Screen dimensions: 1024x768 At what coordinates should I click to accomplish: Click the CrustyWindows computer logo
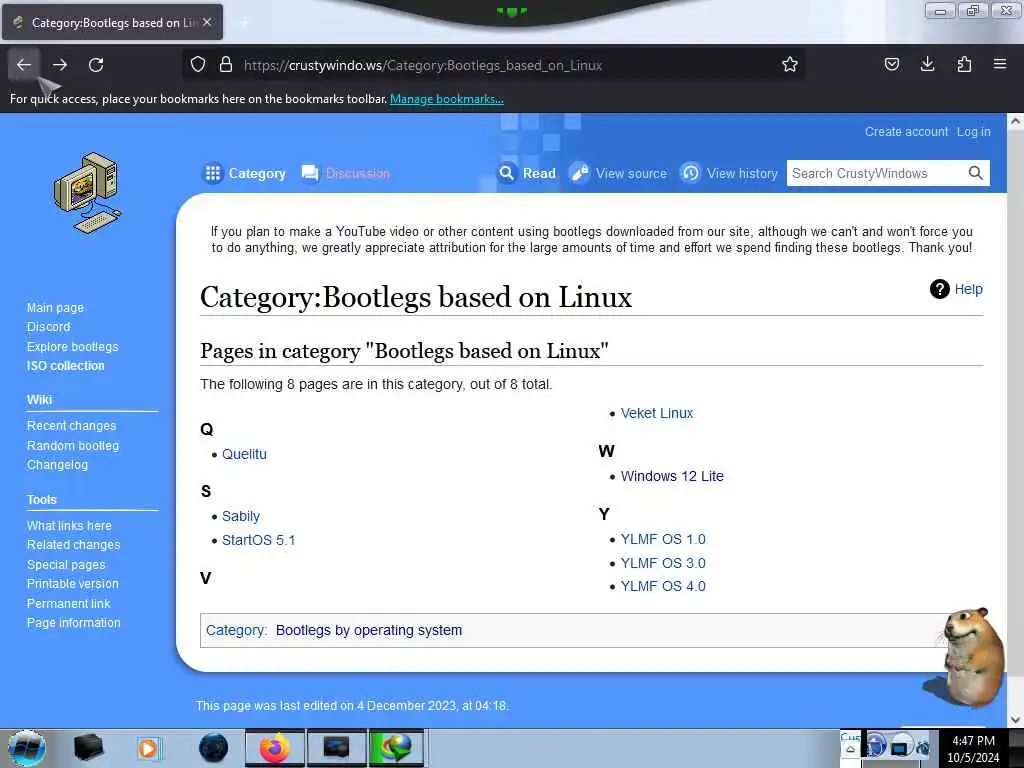pos(87,193)
